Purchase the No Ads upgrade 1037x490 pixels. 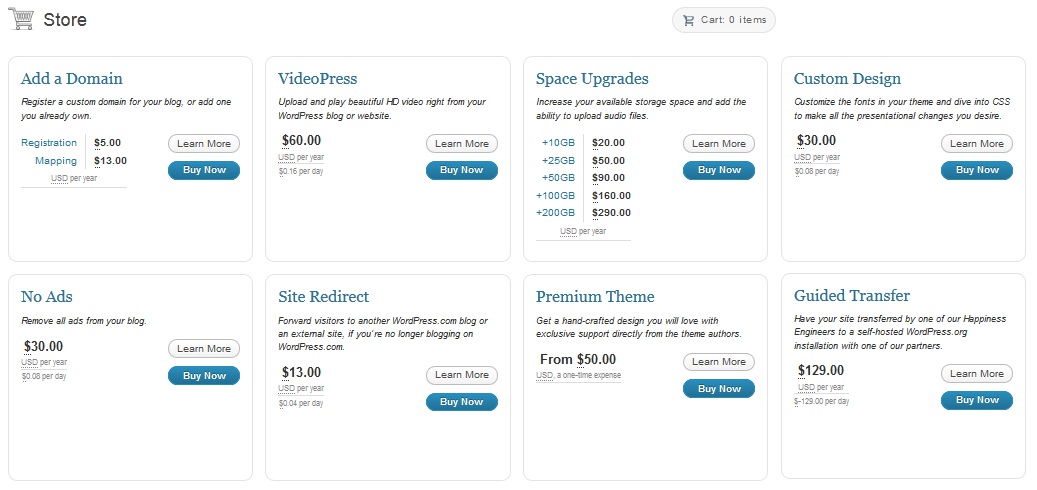click(x=204, y=376)
